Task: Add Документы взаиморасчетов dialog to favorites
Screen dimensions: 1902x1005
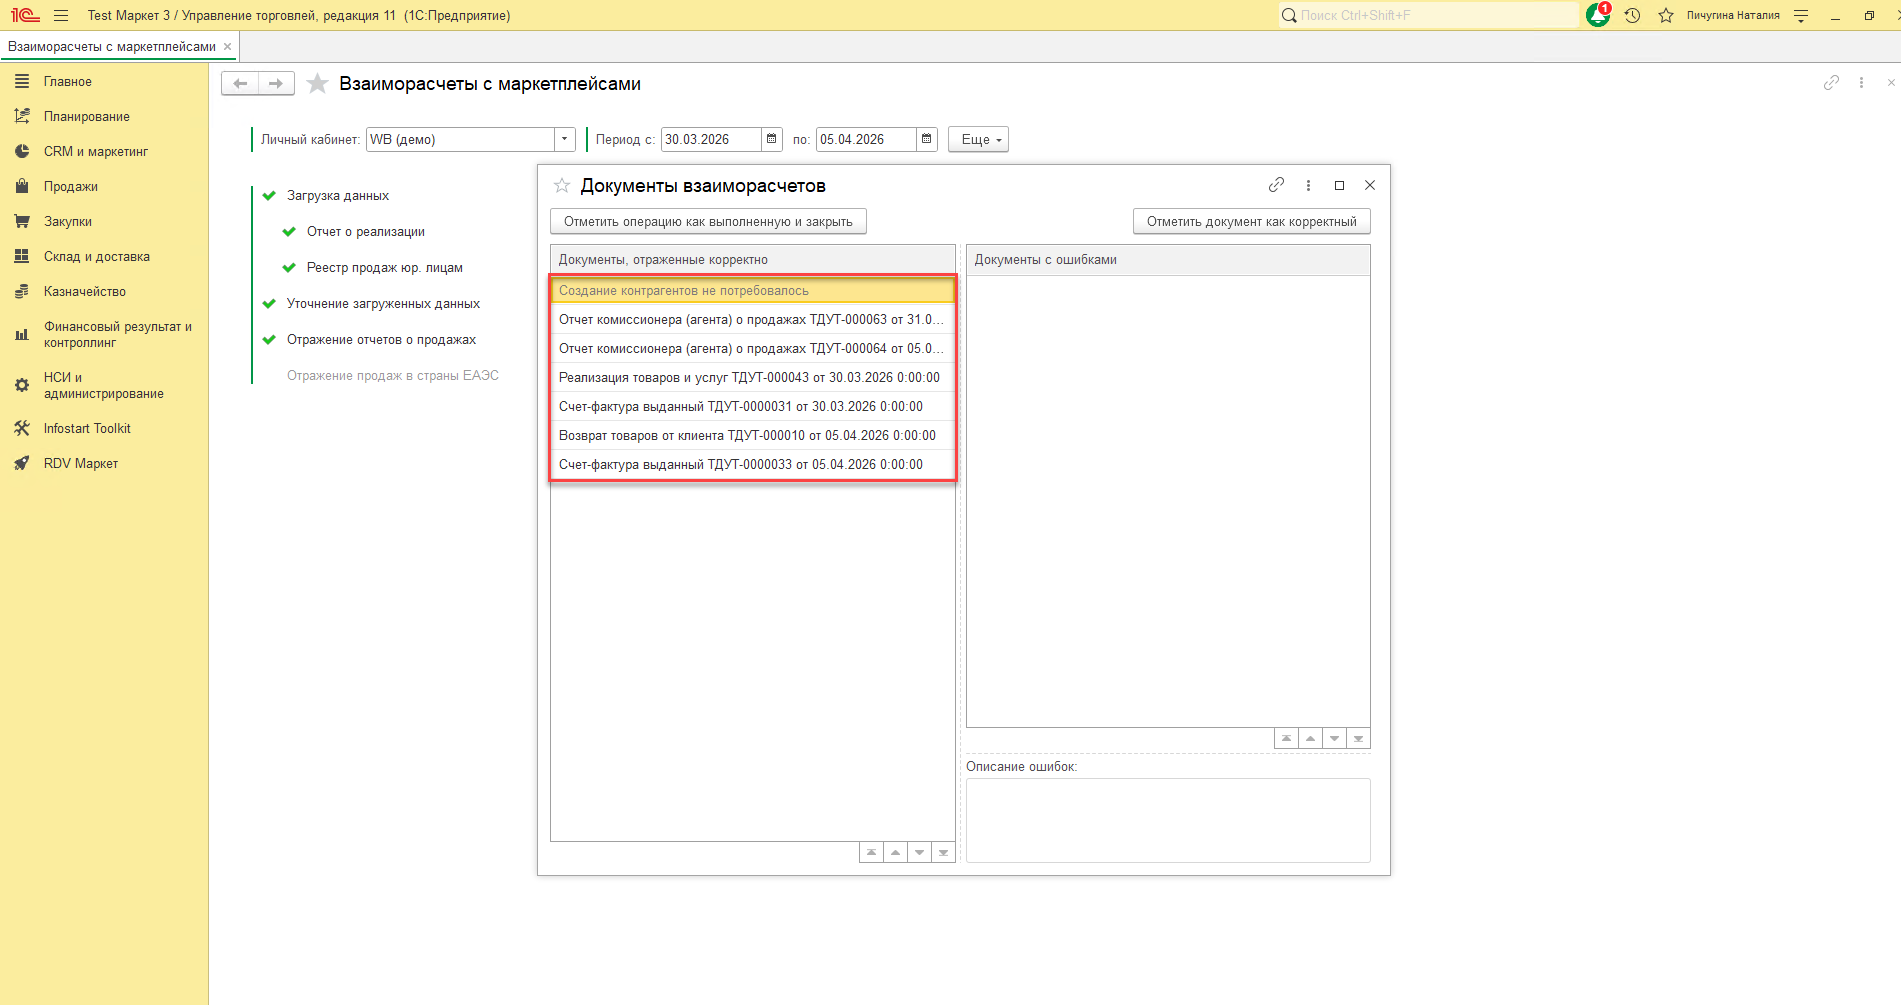Action: coord(562,186)
